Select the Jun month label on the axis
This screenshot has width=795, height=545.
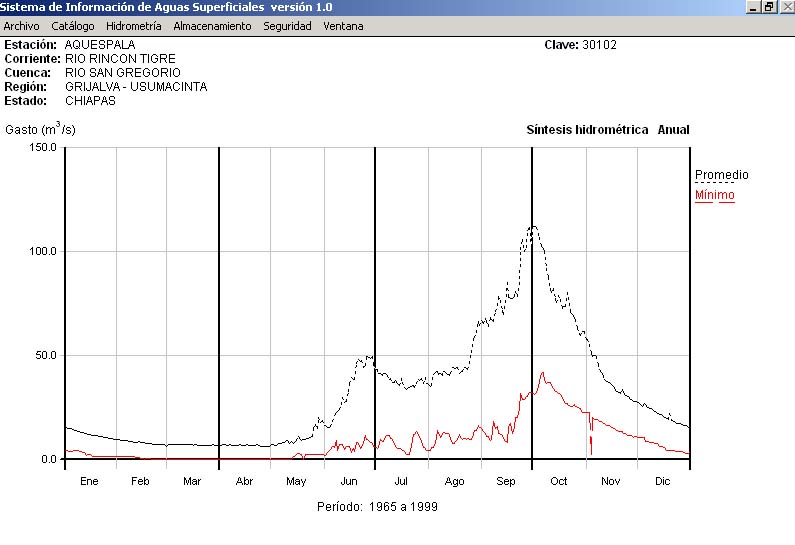coord(349,481)
